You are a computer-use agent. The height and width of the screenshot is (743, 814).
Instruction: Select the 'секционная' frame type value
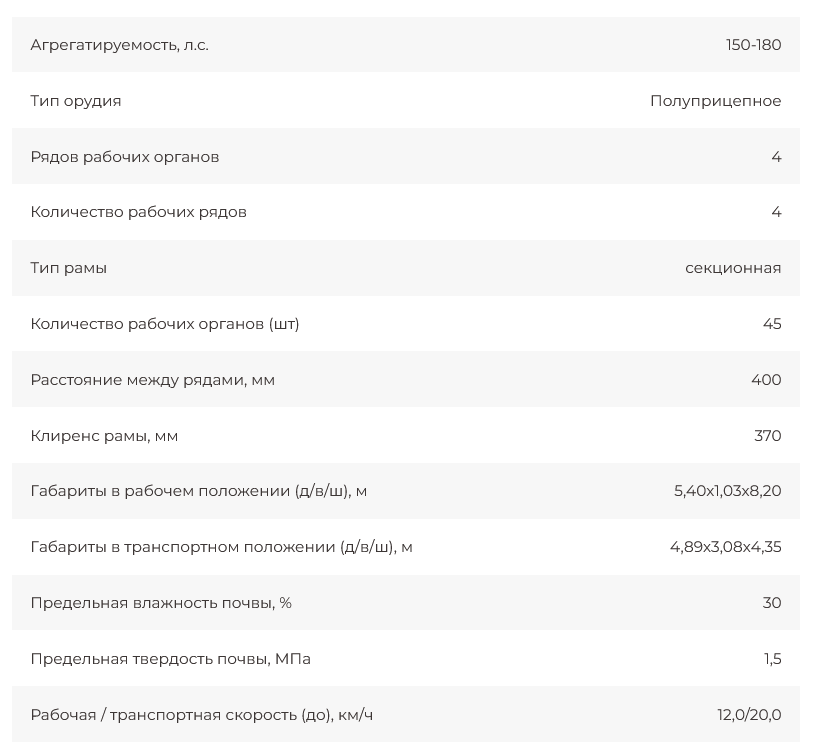(733, 268)
